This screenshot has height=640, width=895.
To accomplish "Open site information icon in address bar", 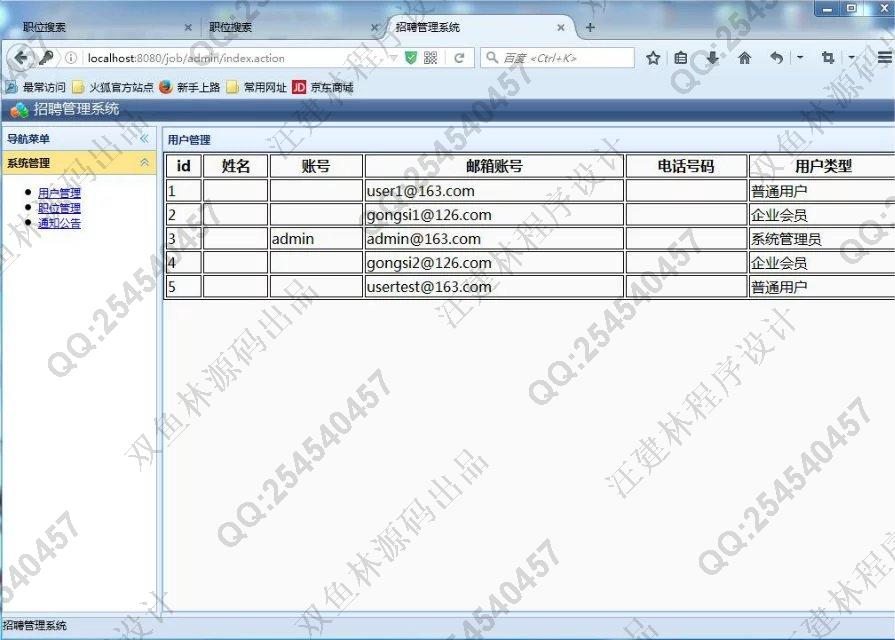I will [71, 58].
